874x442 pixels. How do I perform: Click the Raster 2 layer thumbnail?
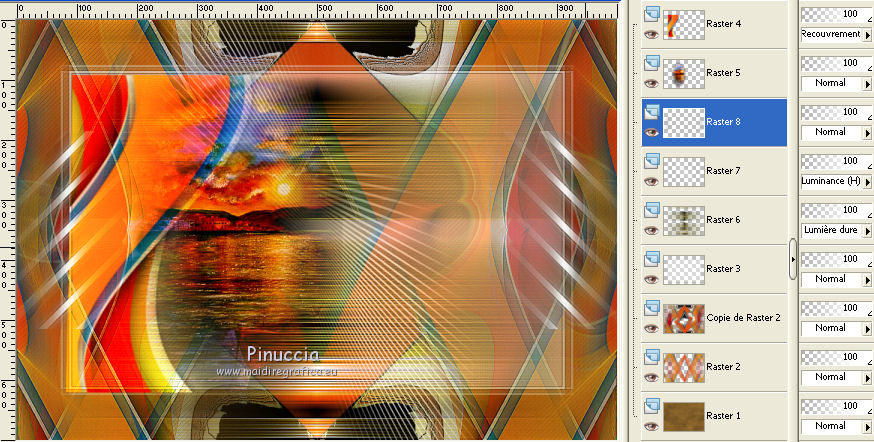click(684, 368)
